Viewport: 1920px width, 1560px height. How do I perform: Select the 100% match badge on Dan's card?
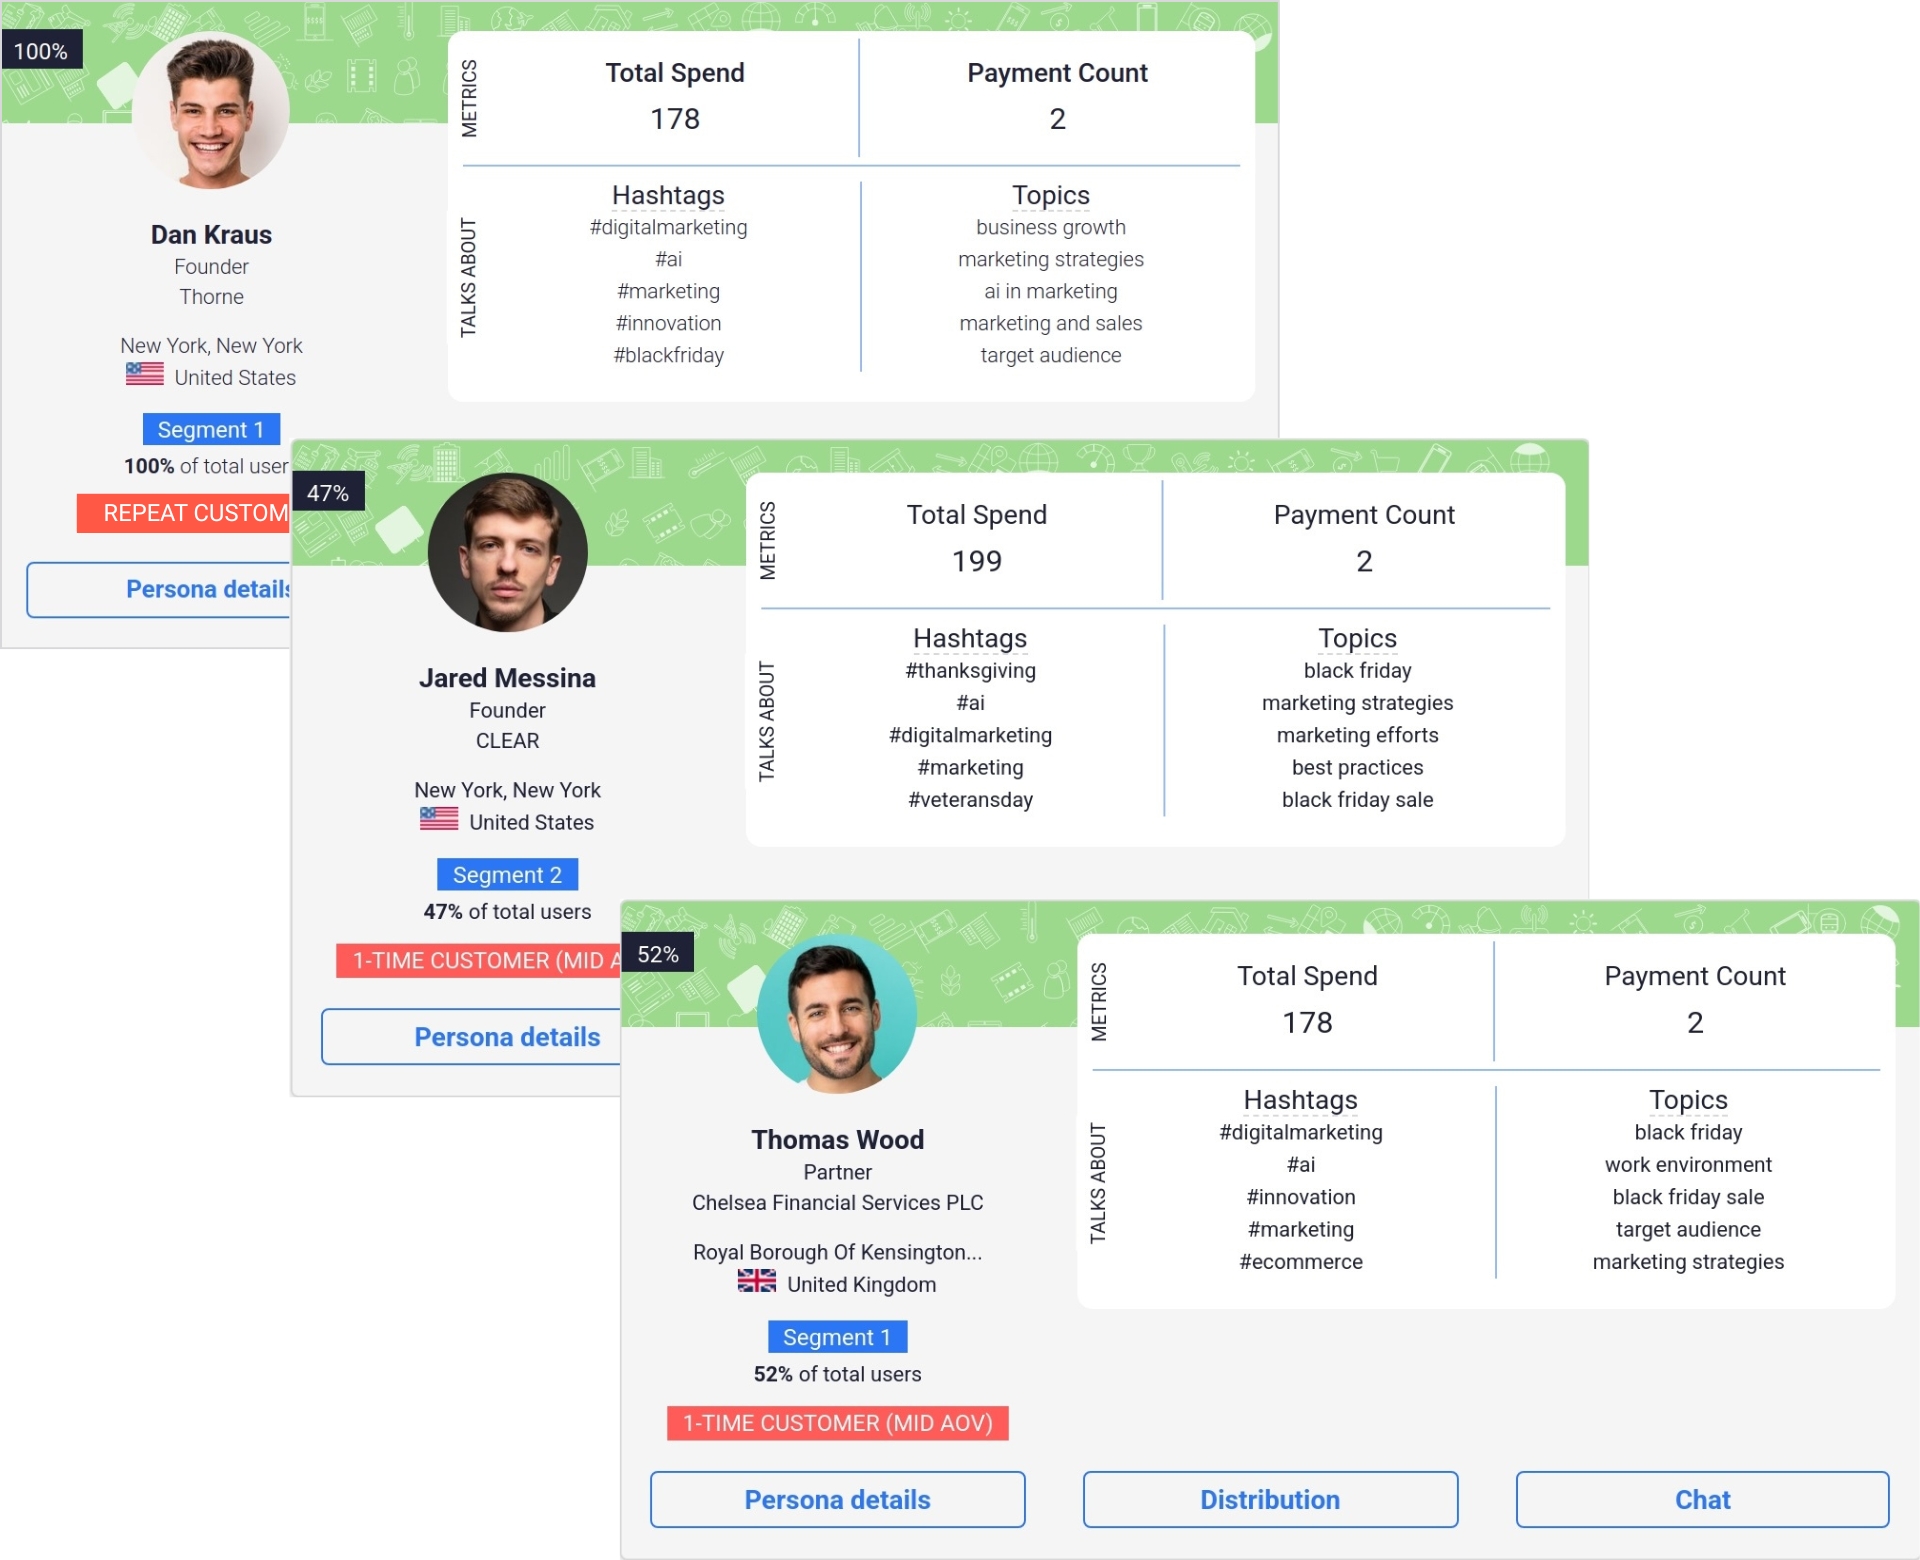tap(42, 49)
